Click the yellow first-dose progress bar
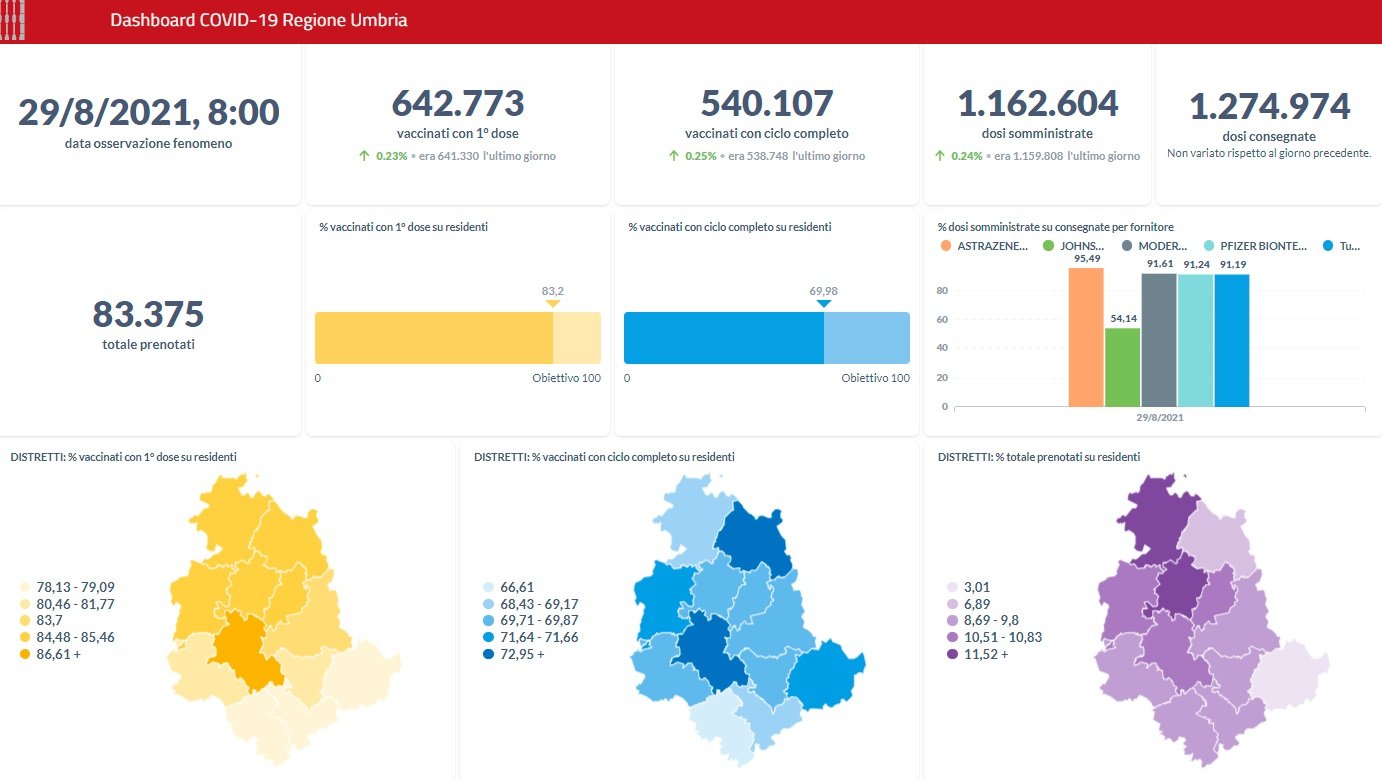This screenshot has height=780, width=1382. (x=433, y=338)
